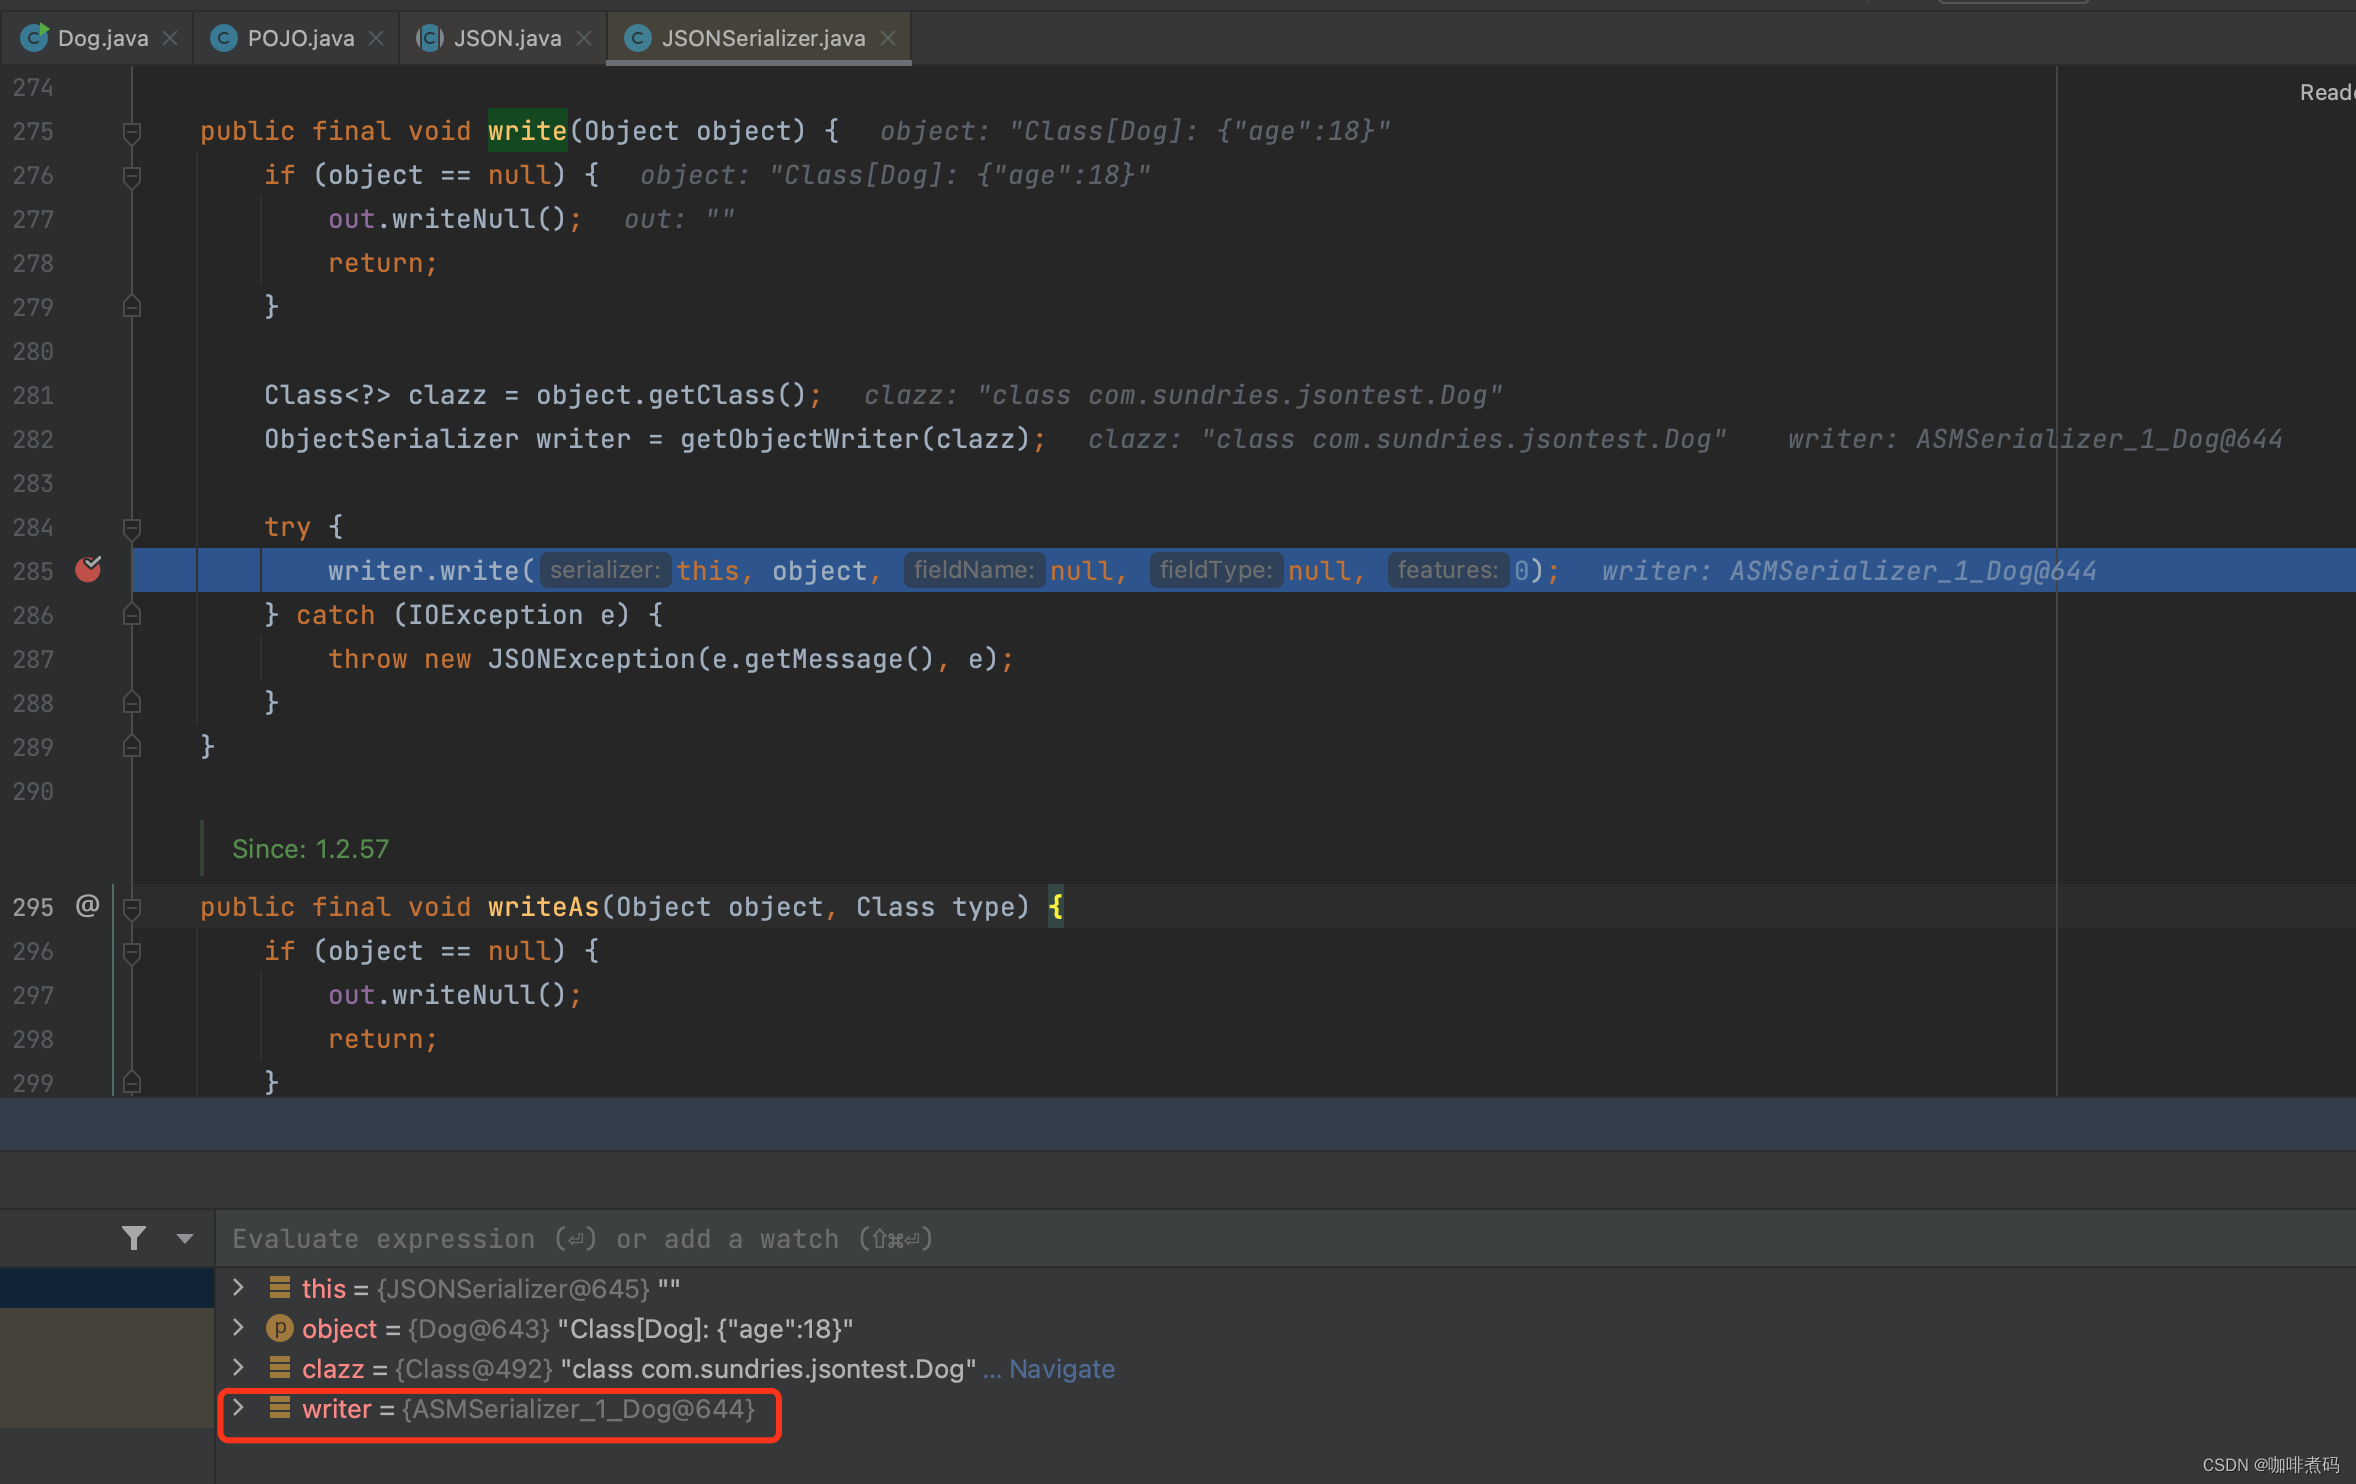Click the parameter icon beside the object variable

click(x=280, y=1328)
